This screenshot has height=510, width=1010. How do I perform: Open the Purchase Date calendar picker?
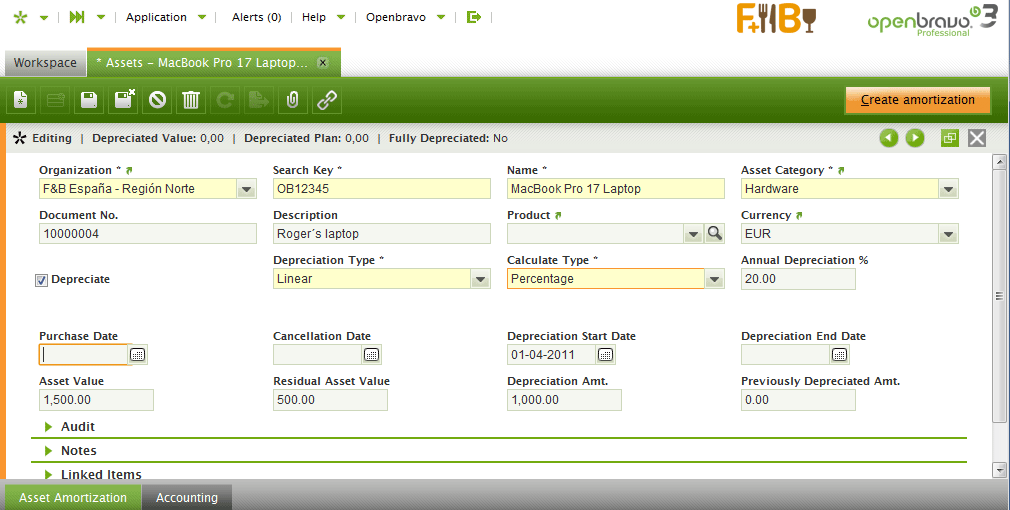pyautogui.click(x=138, y=355)
